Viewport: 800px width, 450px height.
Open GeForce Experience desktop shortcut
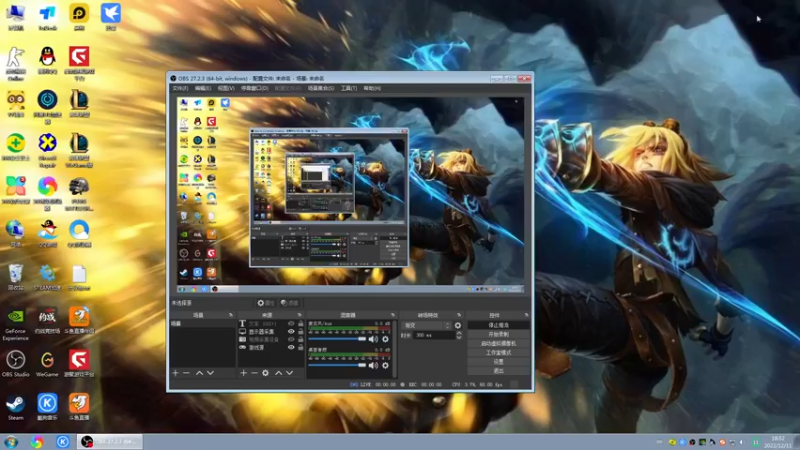(15, 323)
